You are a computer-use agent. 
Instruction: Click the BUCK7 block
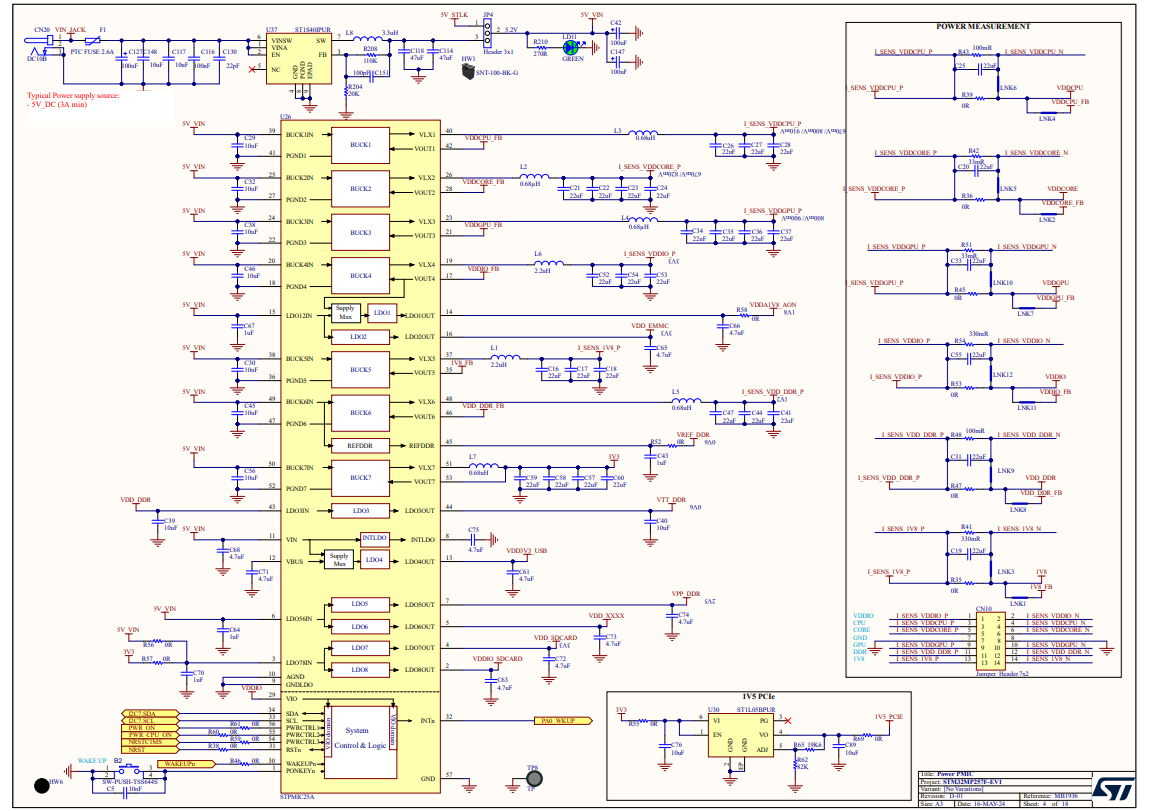(x=360, y=478)
